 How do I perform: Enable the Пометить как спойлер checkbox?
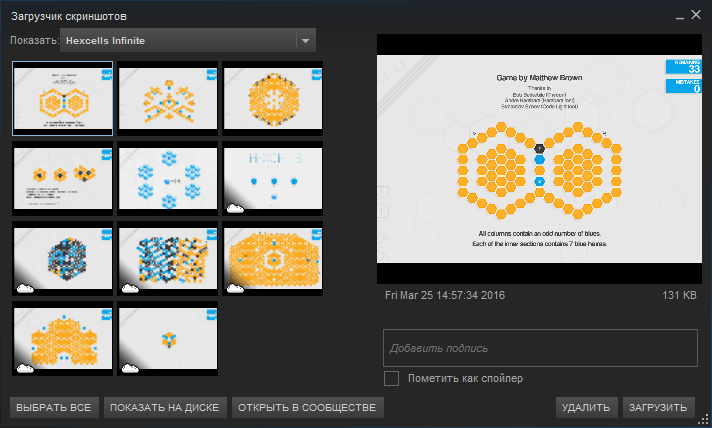point(391,378)
